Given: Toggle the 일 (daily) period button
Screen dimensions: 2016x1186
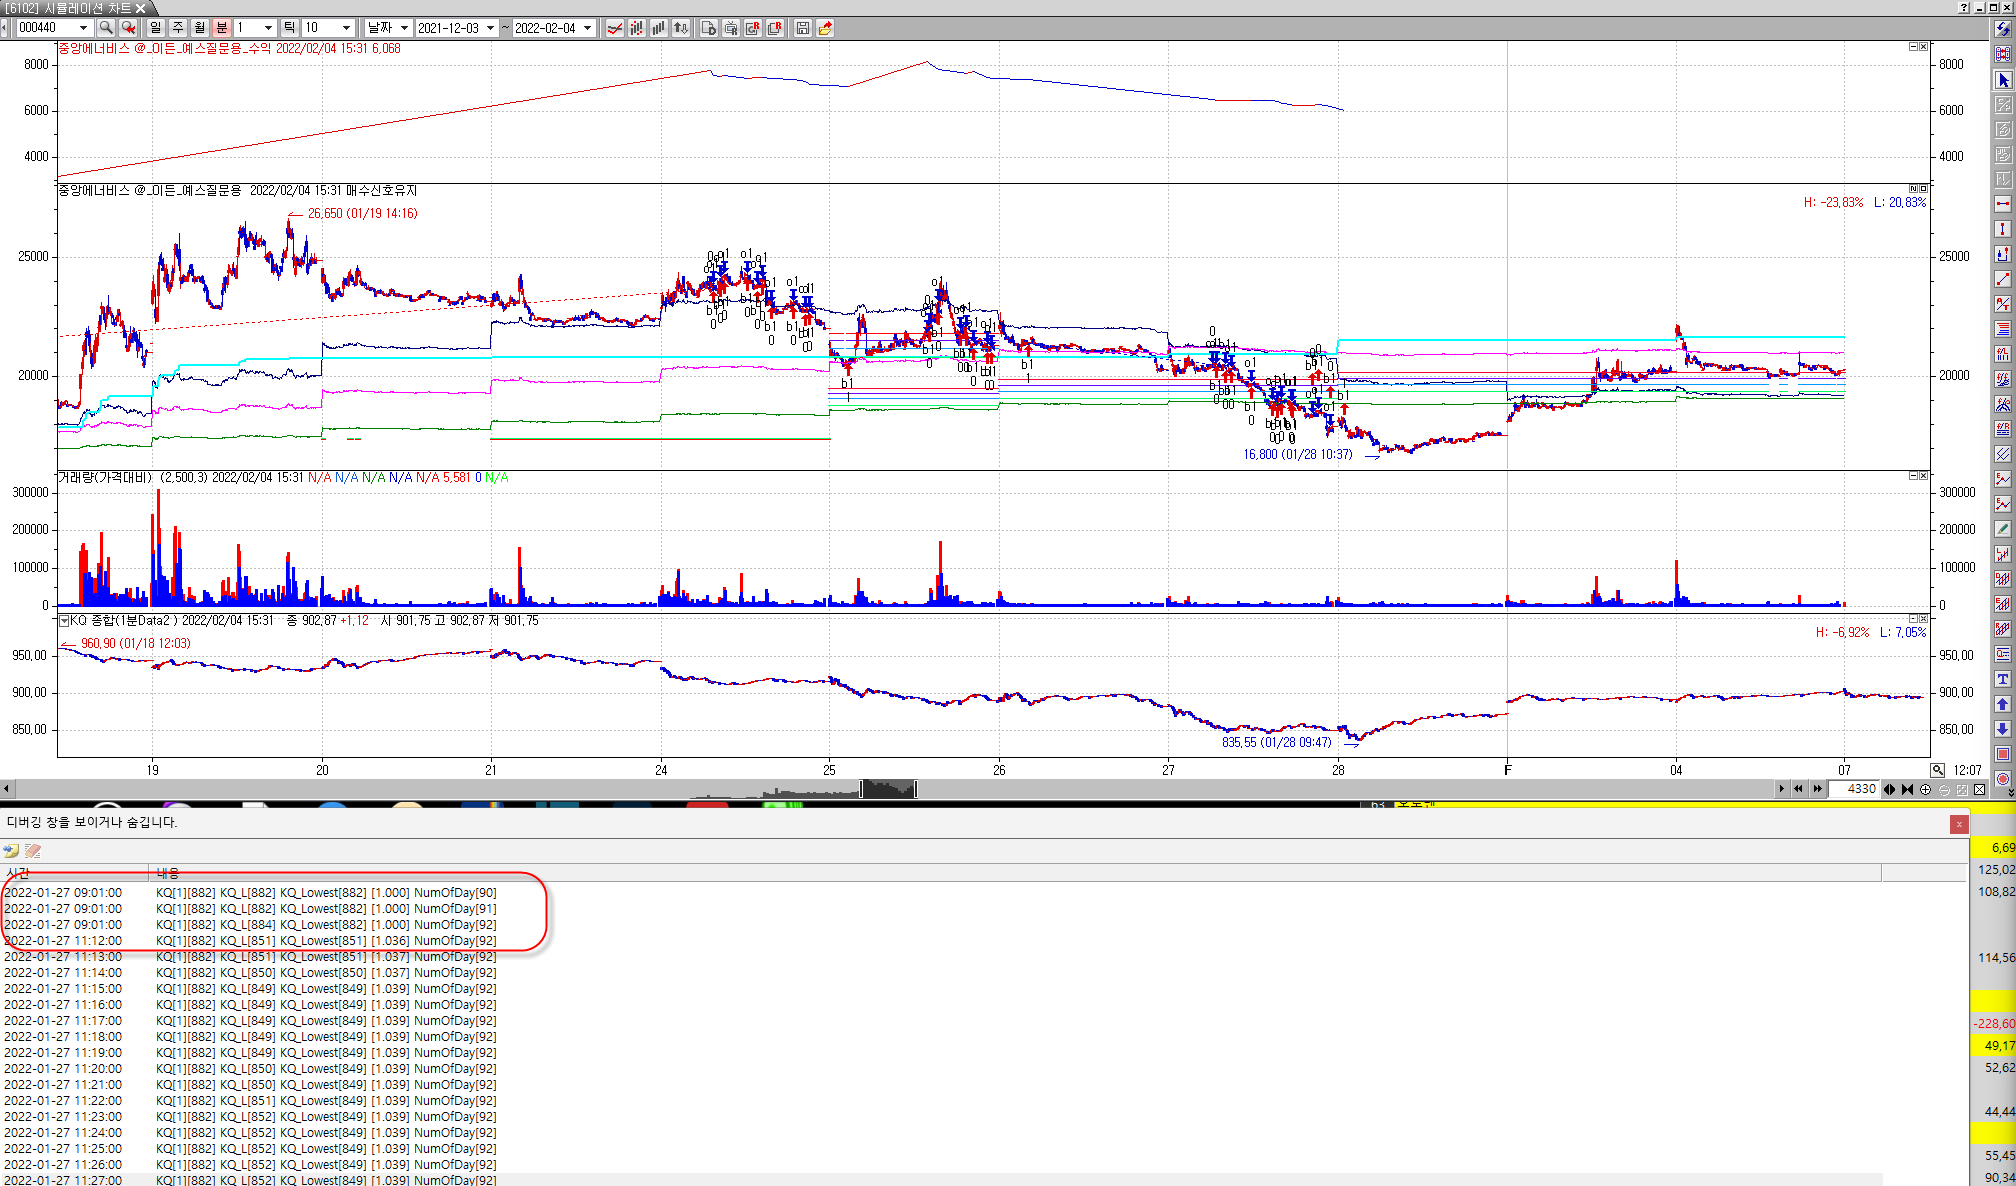Looking at the screenshot, I should [156, 28].
